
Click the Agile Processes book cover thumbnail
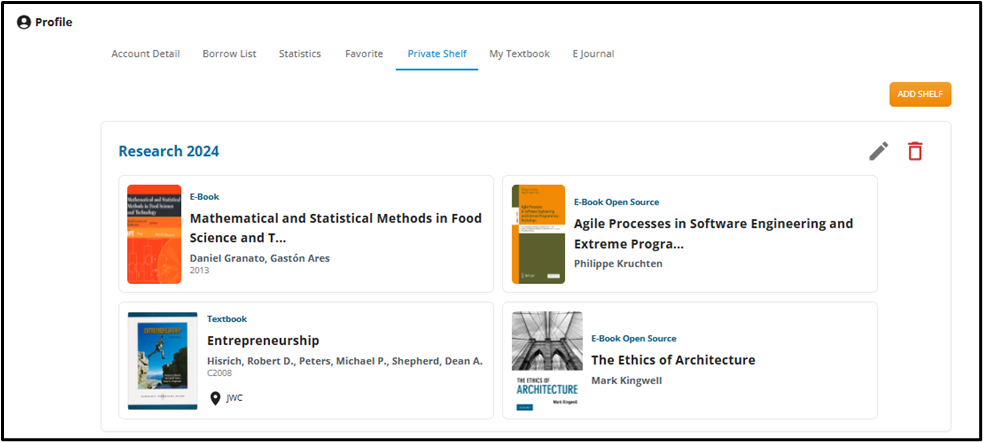coord(538,234)
